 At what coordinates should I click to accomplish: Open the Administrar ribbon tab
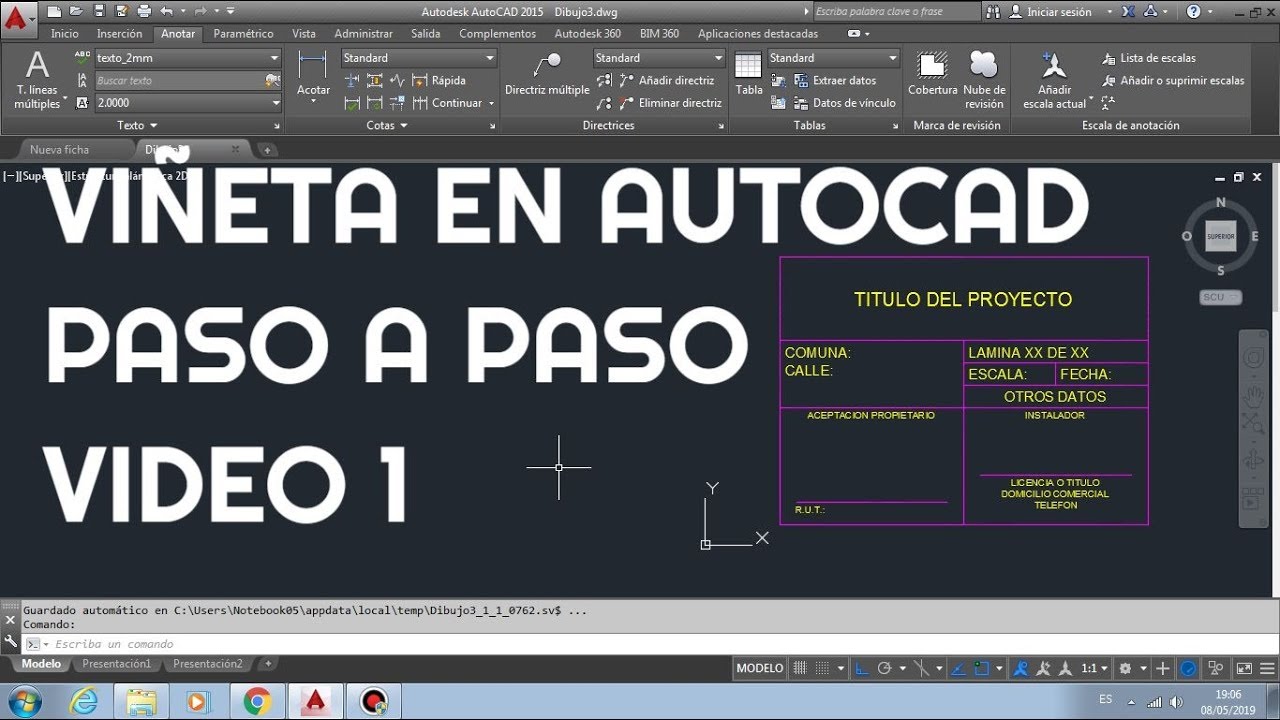[x=364, y=33]
